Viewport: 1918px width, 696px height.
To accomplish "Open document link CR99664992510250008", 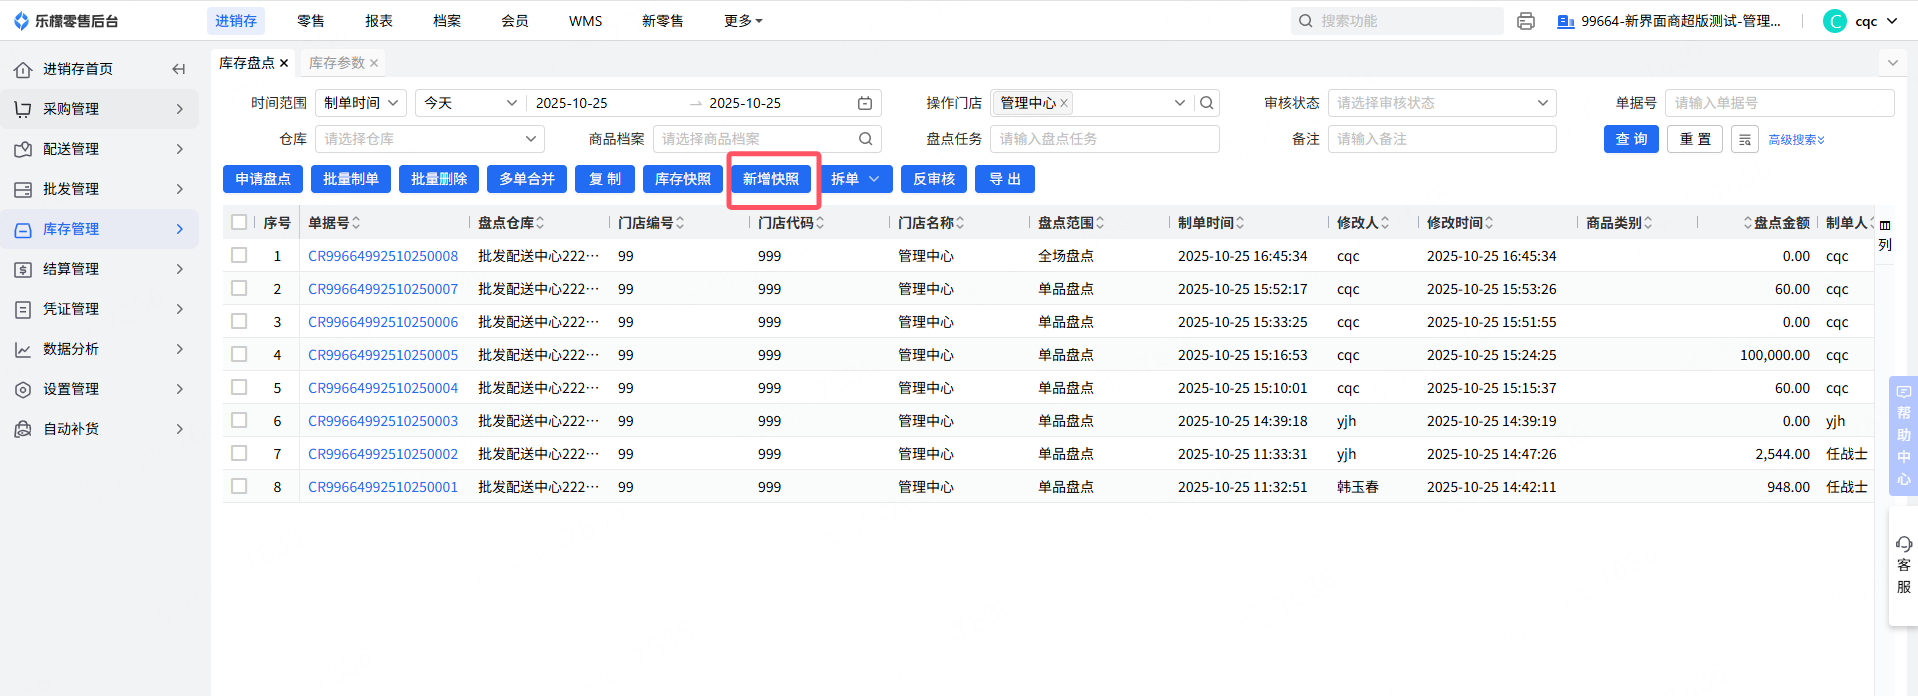I will 383,256.
